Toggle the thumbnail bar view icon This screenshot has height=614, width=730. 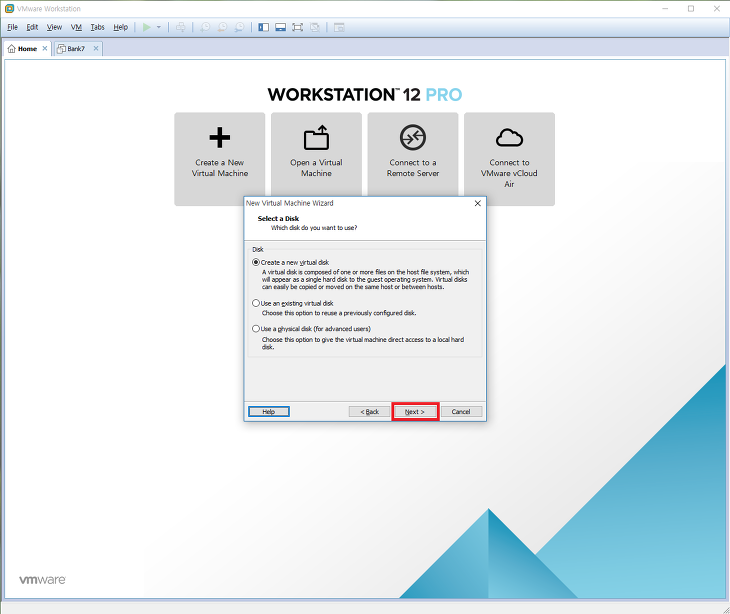[x=280, y=27]
